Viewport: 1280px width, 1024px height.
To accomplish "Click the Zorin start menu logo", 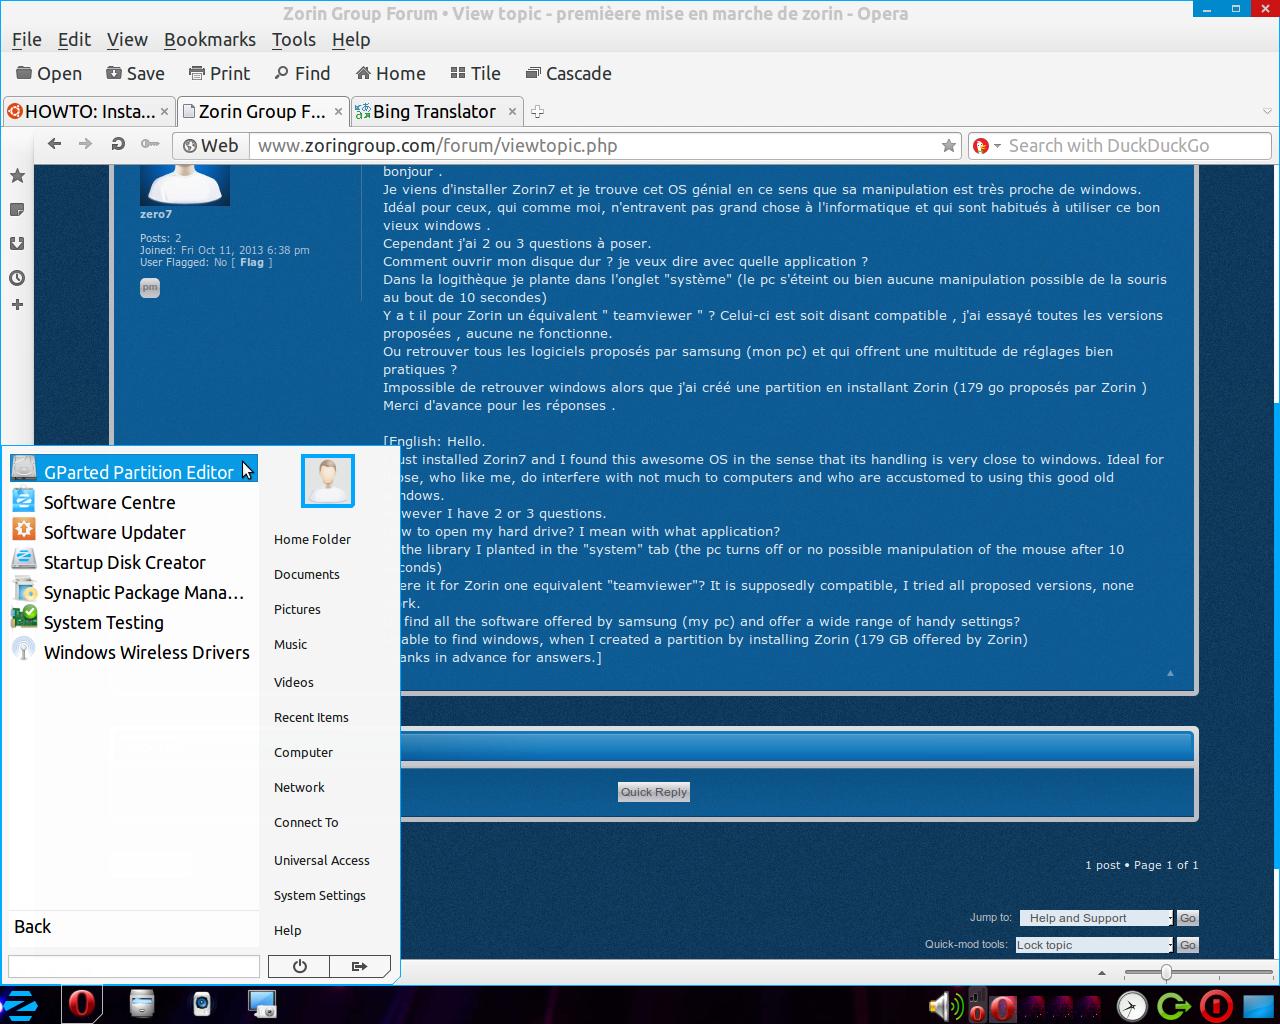I will (20, 1004).
